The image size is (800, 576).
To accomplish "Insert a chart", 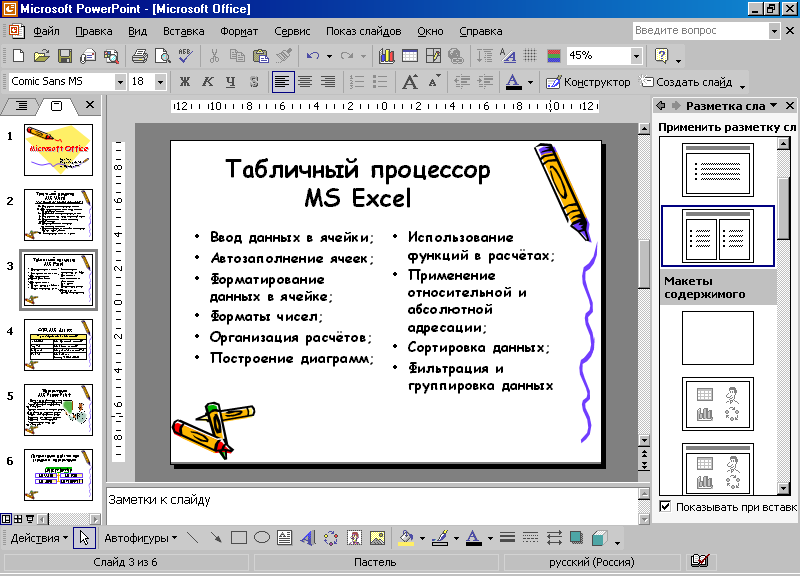I will pos(387,56).
